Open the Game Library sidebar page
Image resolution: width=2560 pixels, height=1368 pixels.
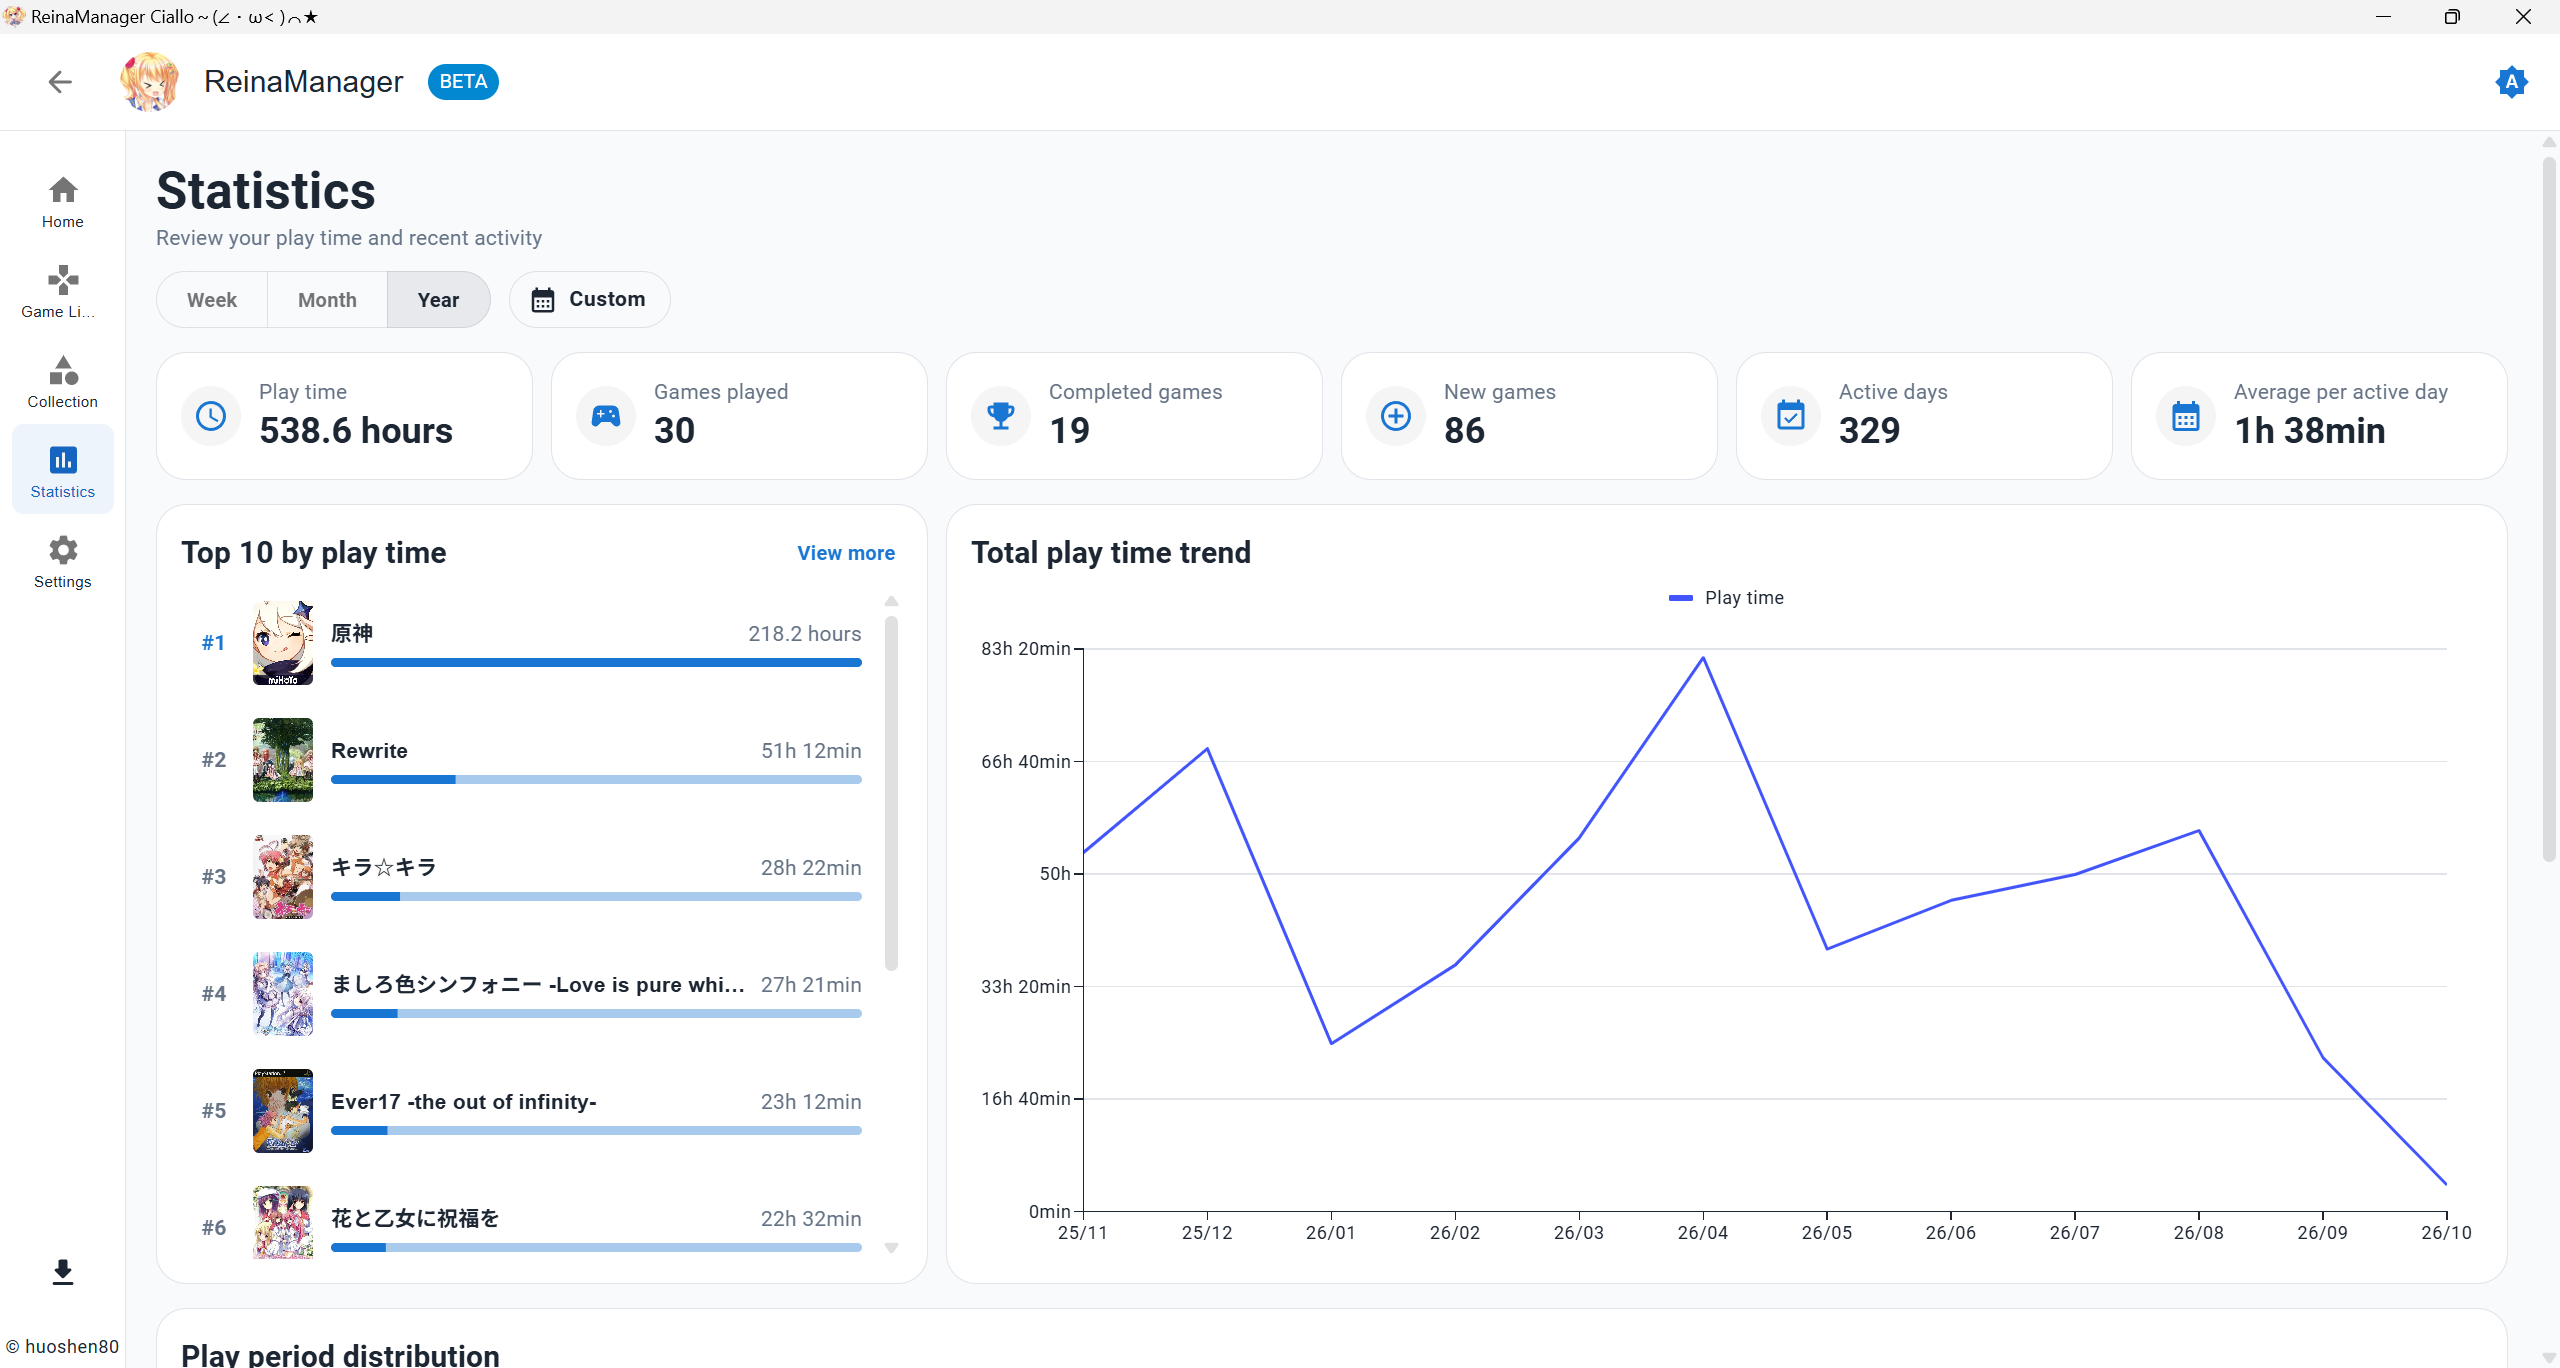pyautogui.click(x=63, y=292)
